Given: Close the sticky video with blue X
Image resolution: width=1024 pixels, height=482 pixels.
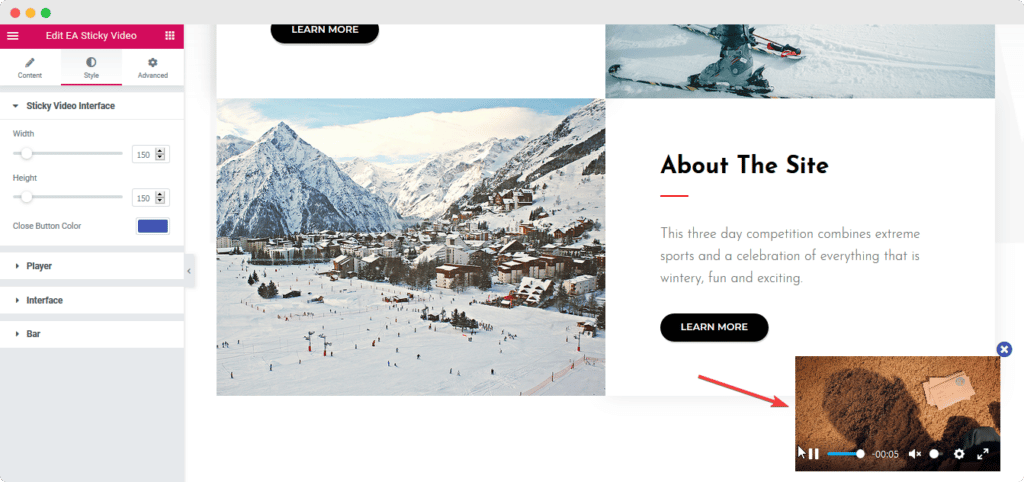Looking at the screenshot, I should (1004, 349).
